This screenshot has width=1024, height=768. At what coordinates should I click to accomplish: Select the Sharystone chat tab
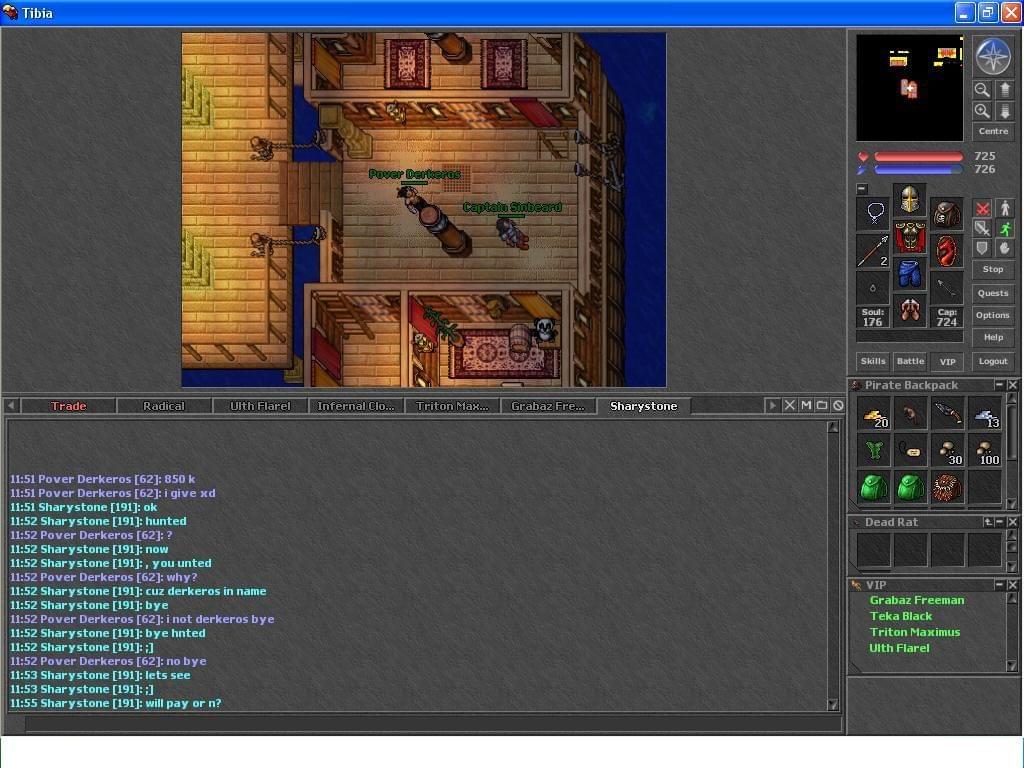click(x=644, y=406)
